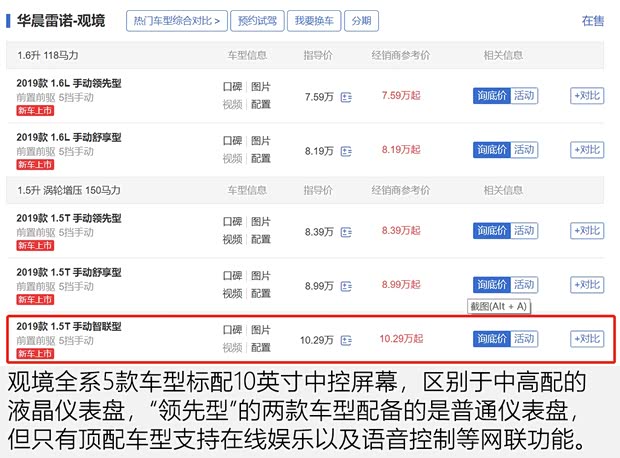The width and height of the screenshot is (620, 458).
Task: Click 新车上市 tag under 1.5T 手动智联型
Action: [35, 354]
